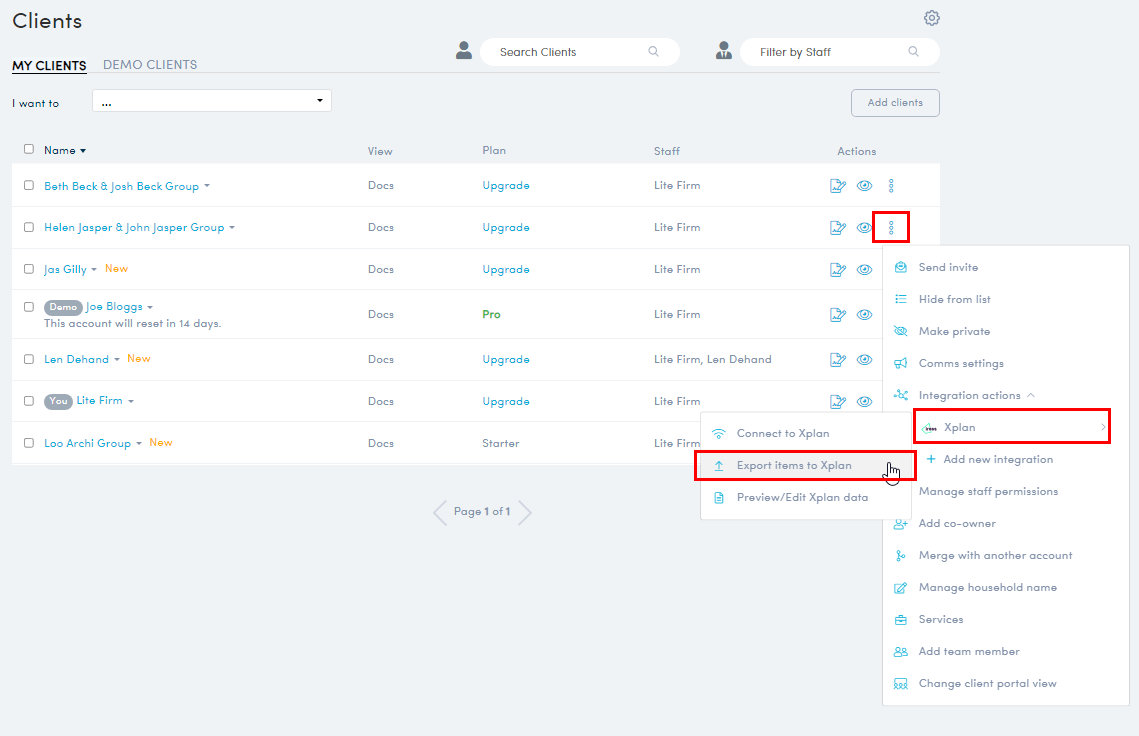
Task: Click the search magnifier in Search Clients
Action: pyautogui.click(x=654, y=52)
